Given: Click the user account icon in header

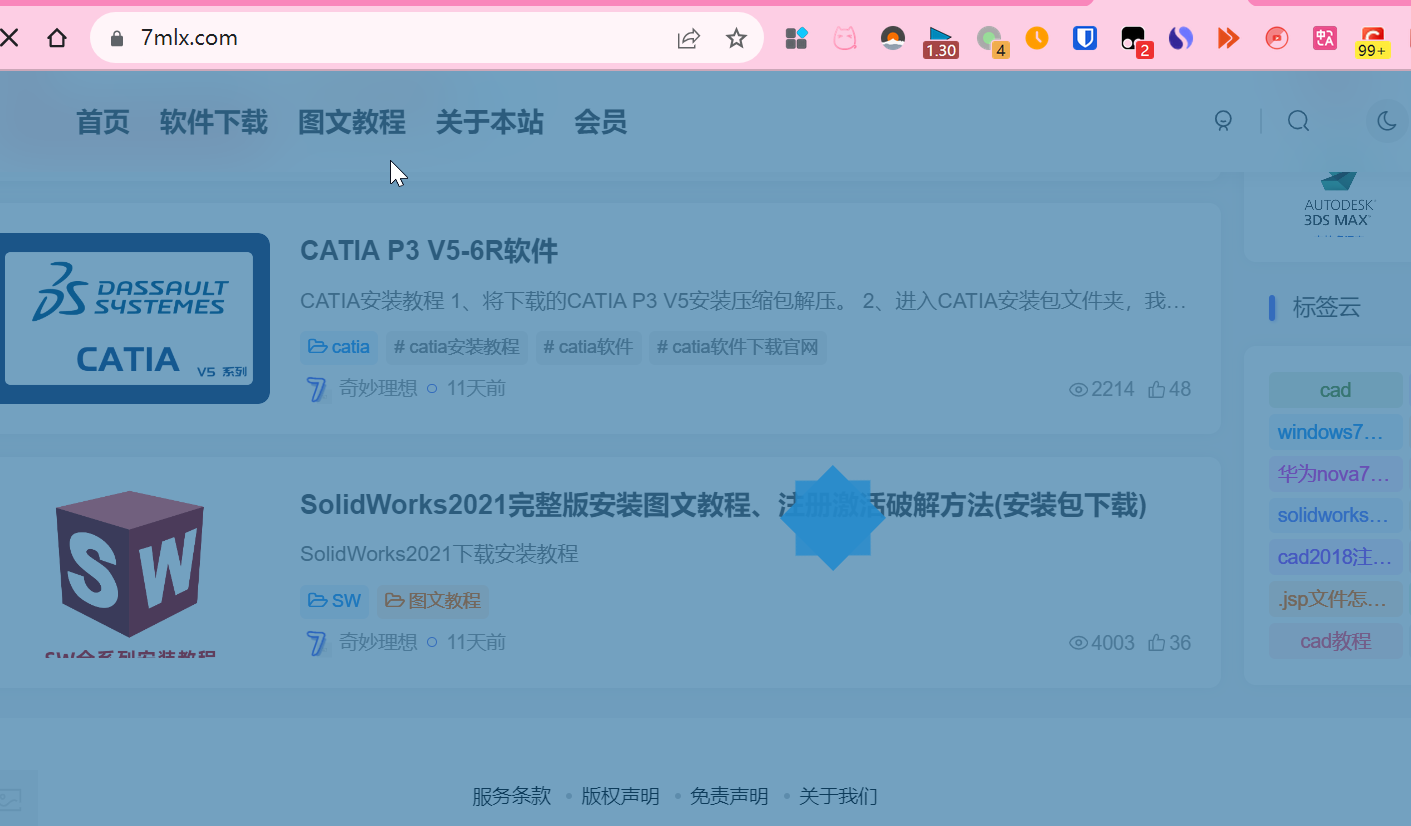Looking at the screenshot, I should [1223, 121].
